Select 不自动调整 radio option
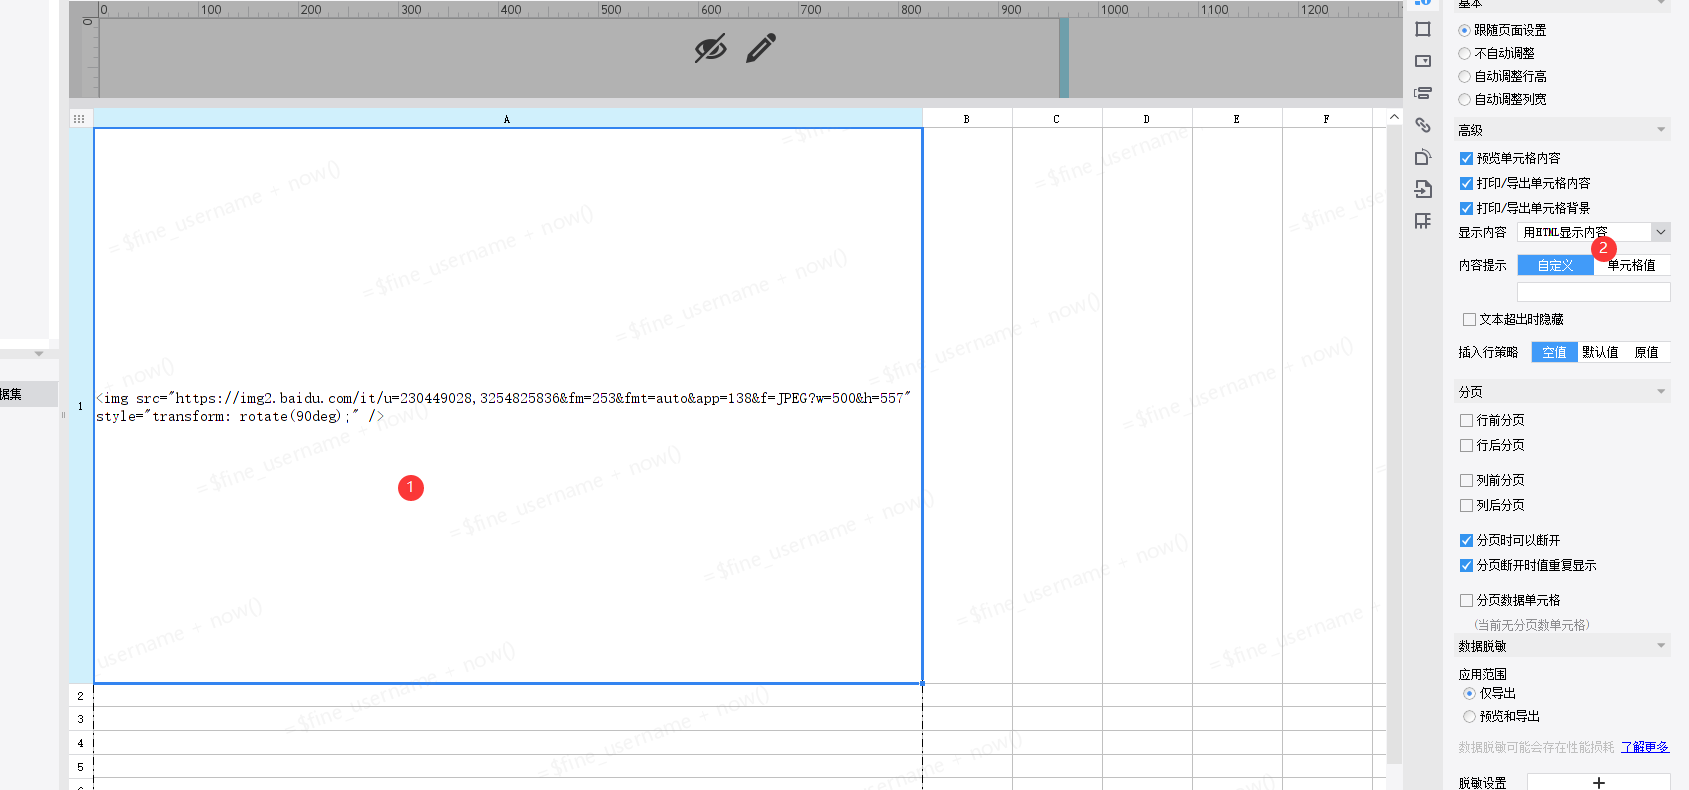 [1465, 53]
